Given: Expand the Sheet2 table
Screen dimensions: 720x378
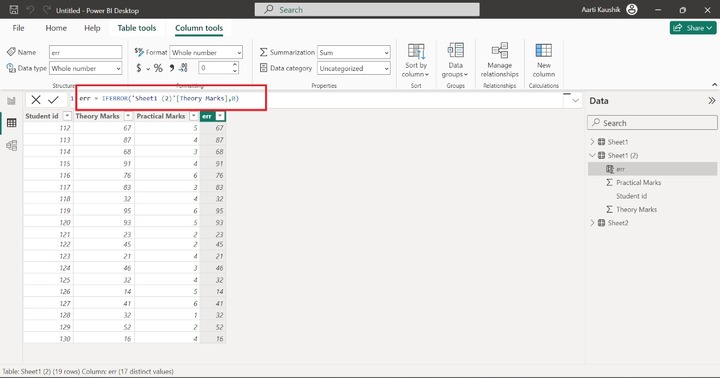Looking at the screenshot, I should [592, 223].
